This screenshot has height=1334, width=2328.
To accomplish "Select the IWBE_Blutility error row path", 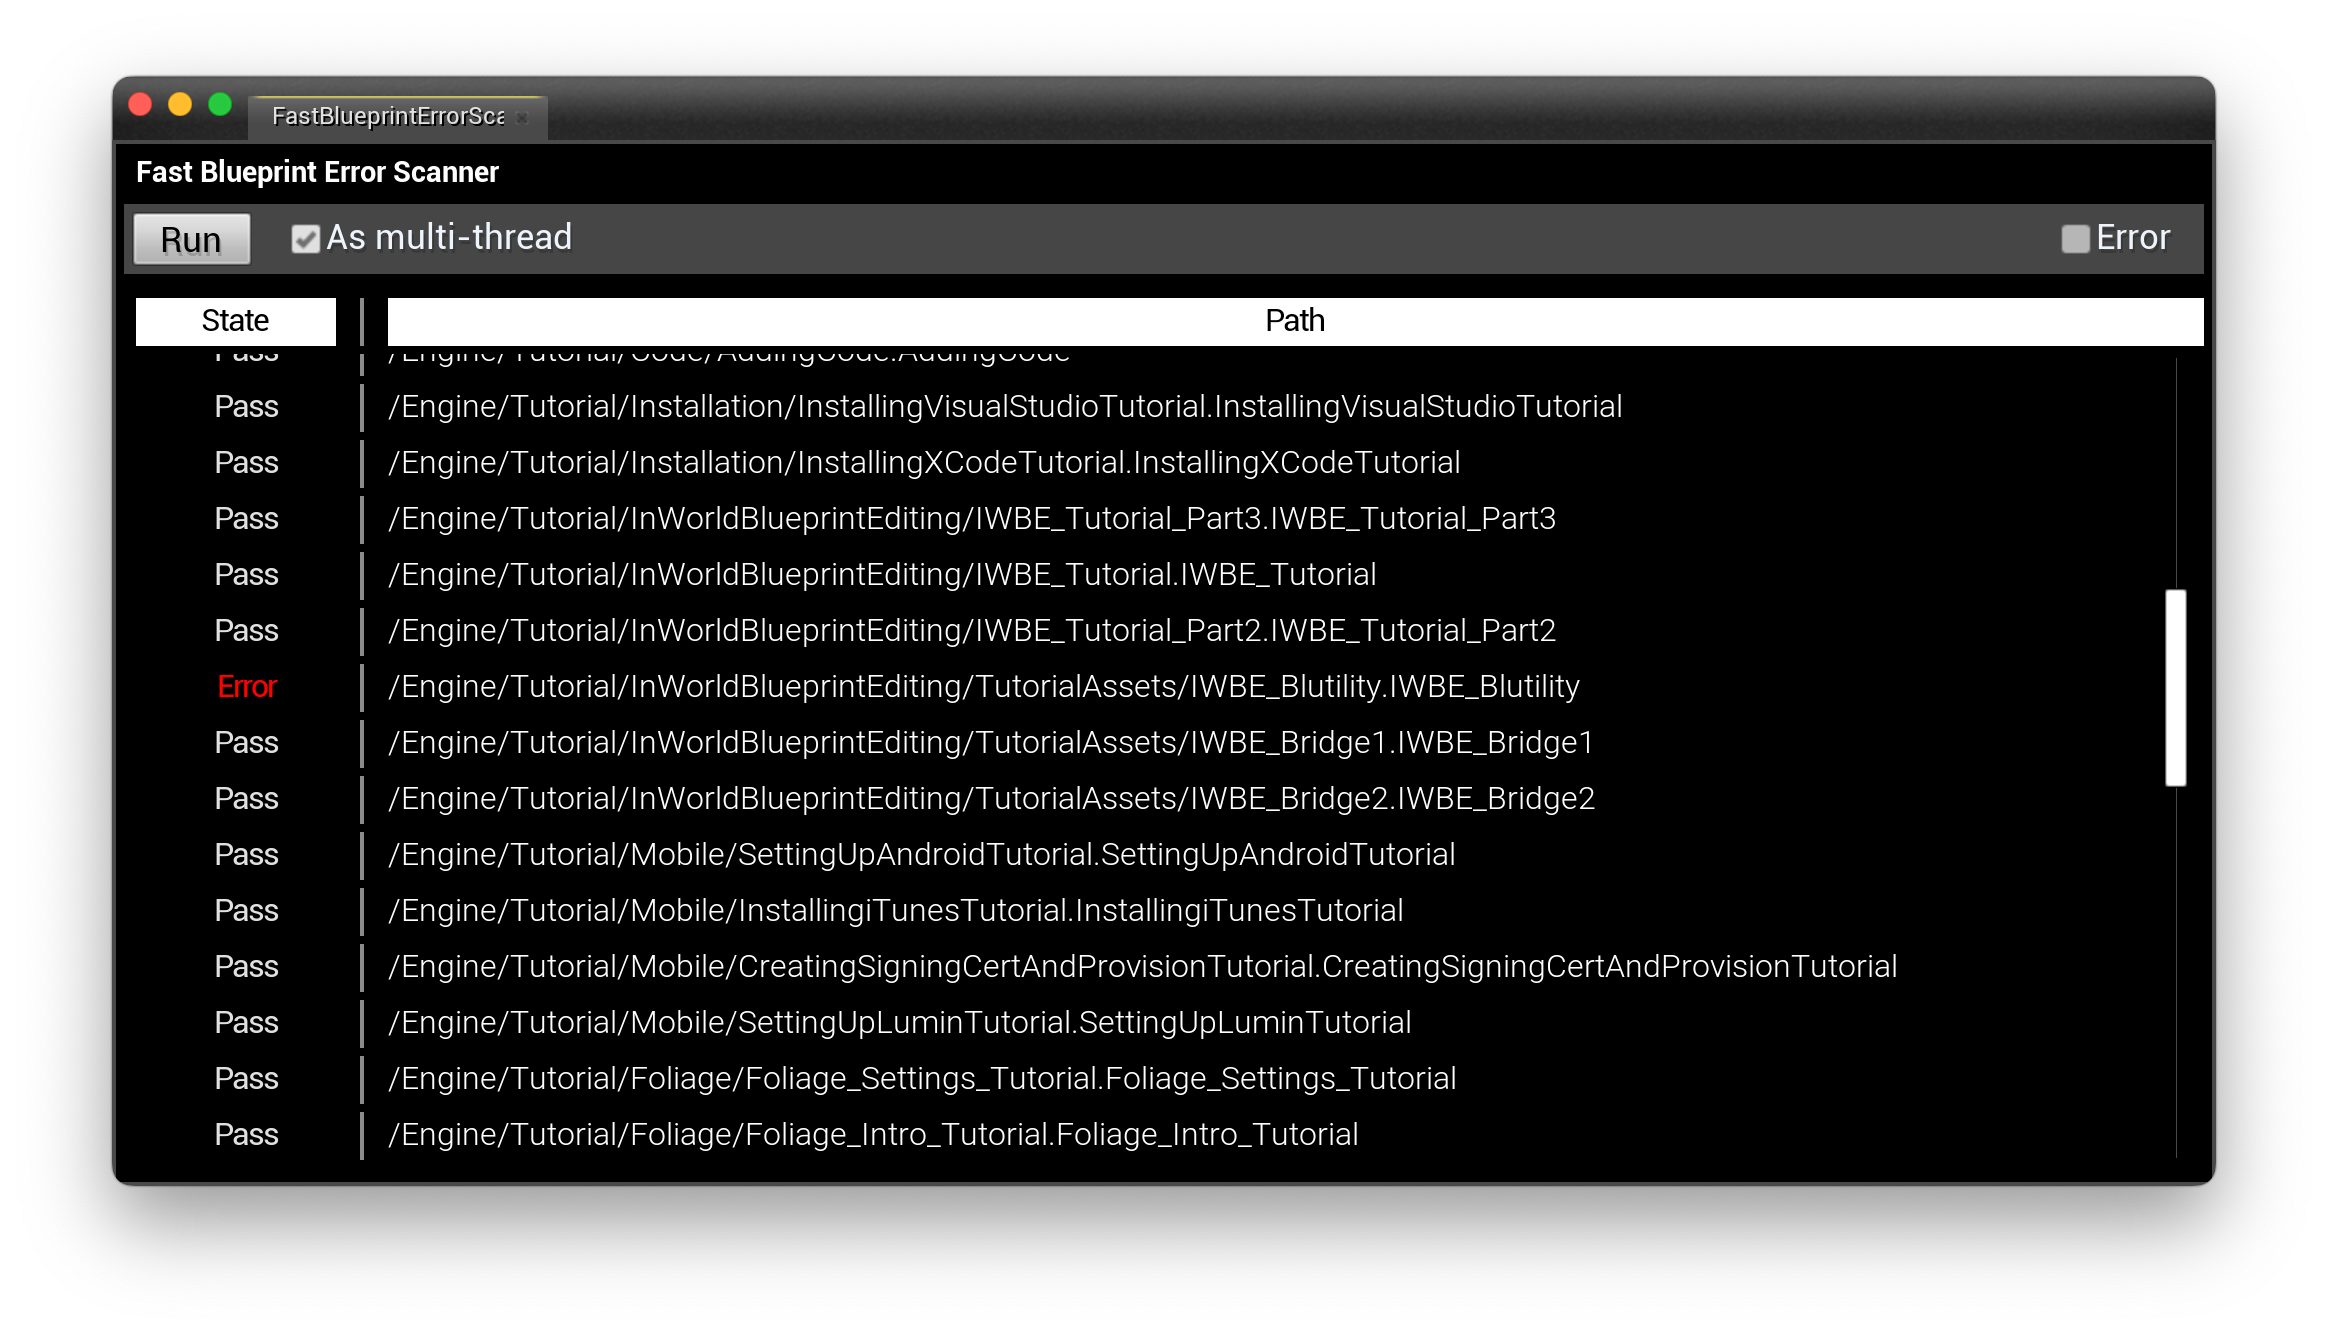I will point(983,687).
